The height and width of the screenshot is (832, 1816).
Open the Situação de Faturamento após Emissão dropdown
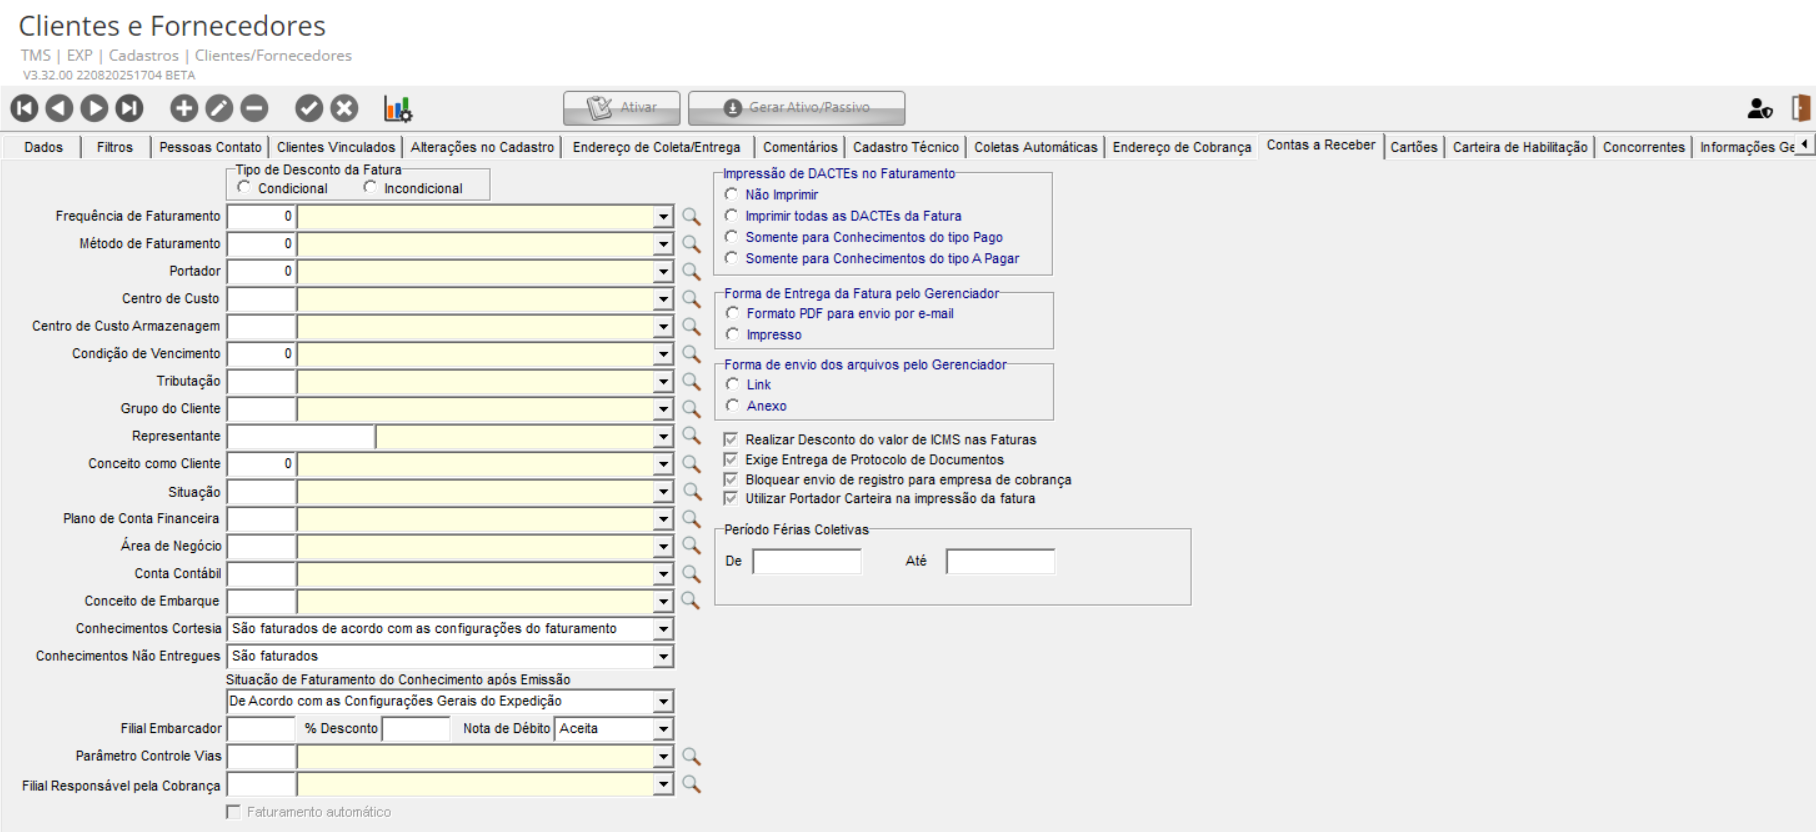click(663, 702)
